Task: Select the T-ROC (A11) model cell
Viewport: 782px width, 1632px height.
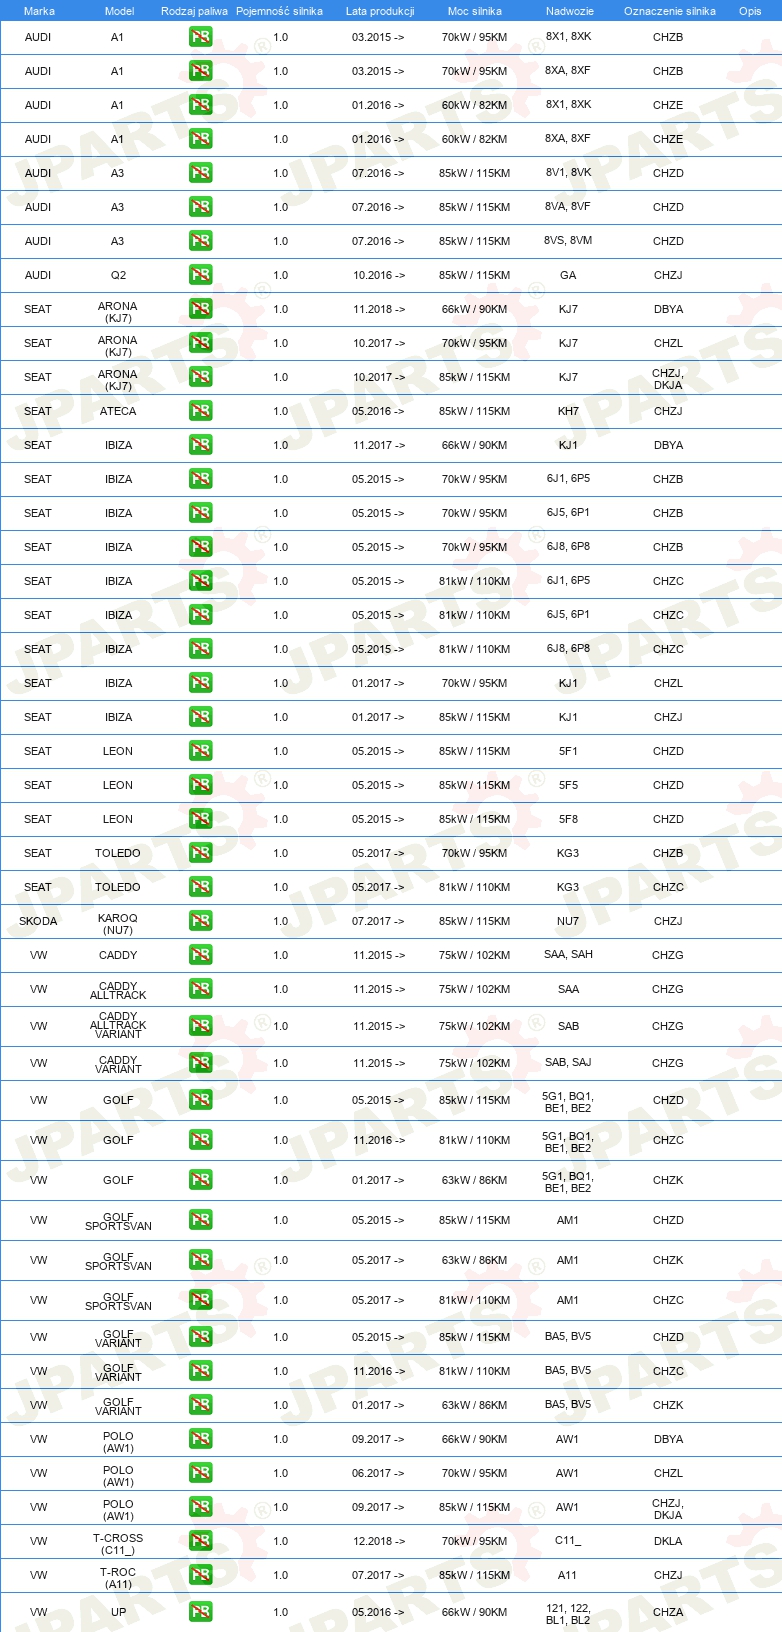Action: pyautogui.click(x=118, y=1578)
